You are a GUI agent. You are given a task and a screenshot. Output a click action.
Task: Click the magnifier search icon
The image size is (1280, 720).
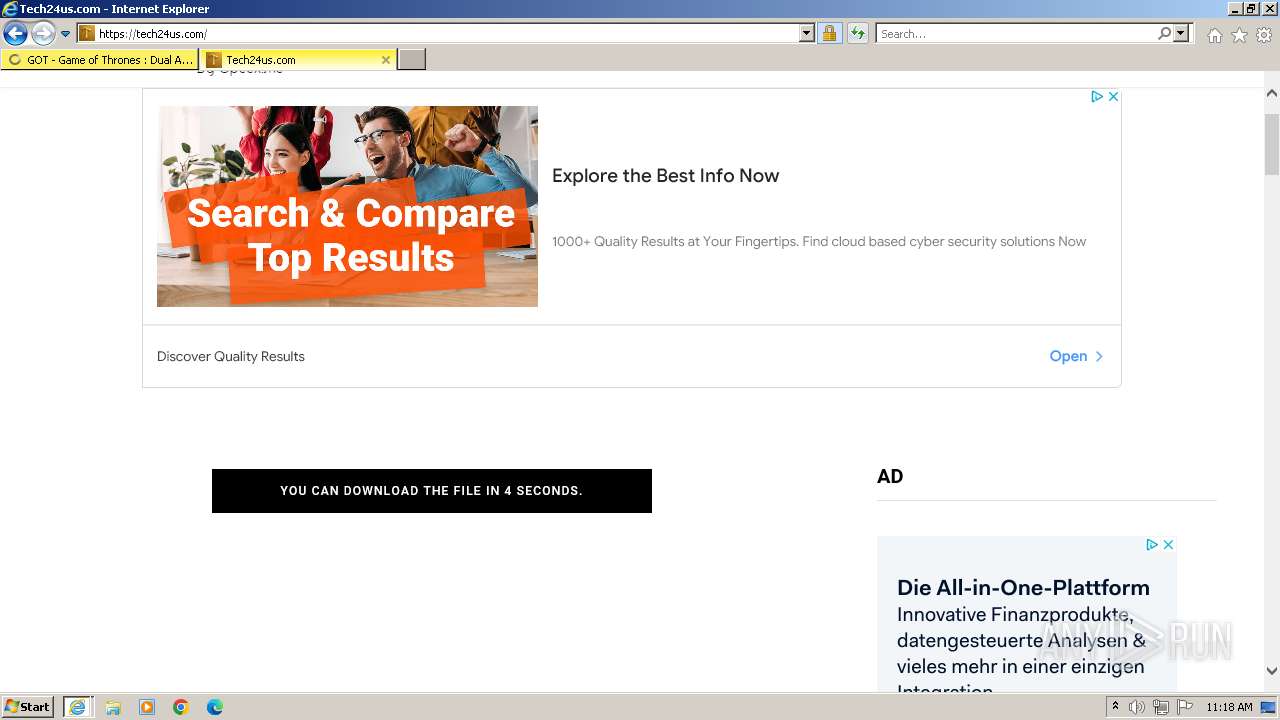[x=1164, y=34]
